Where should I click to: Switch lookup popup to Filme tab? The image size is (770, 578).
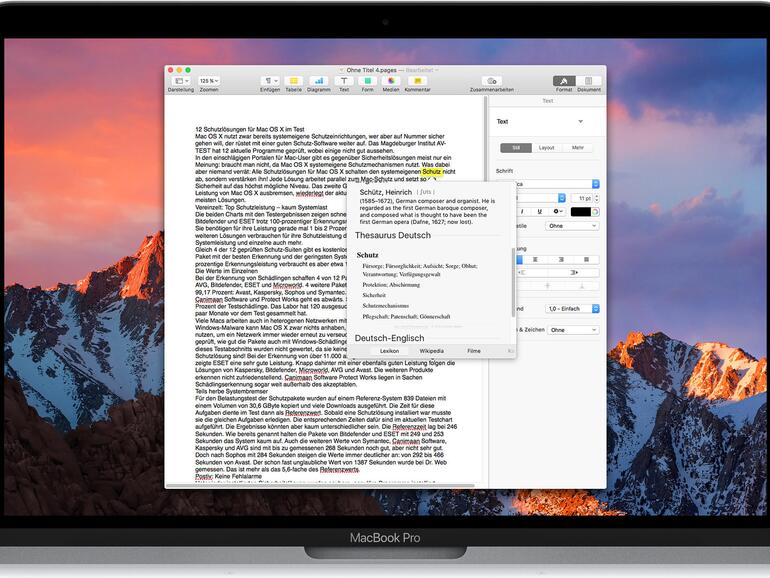[474, 351]
